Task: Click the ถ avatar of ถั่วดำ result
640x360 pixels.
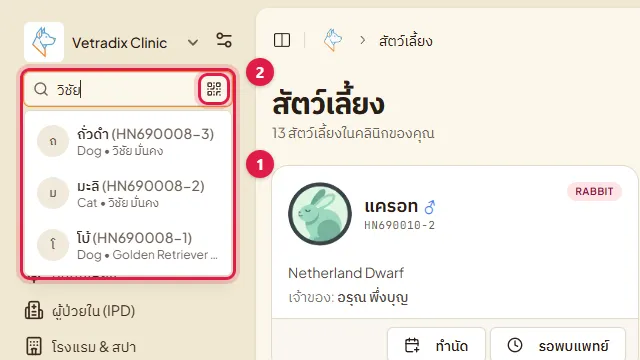Action: coord(53,141)
